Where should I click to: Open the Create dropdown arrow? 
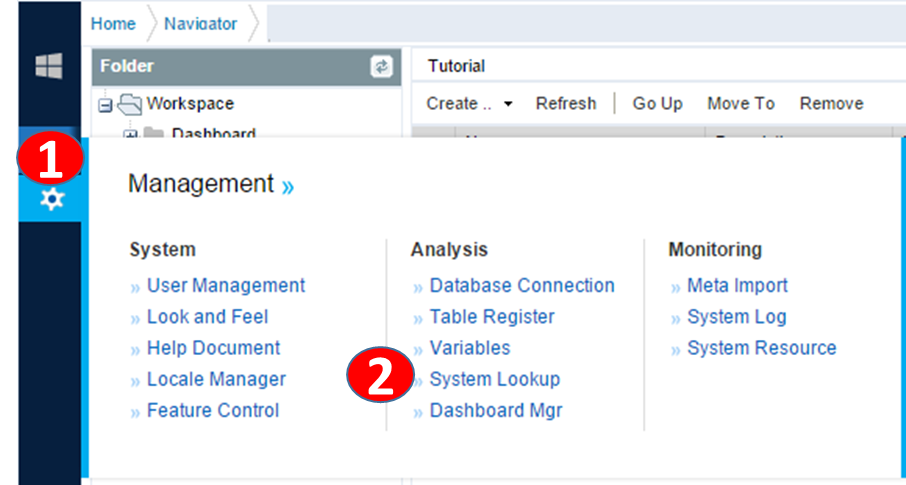pyautogui.click(x=508, y=104)
